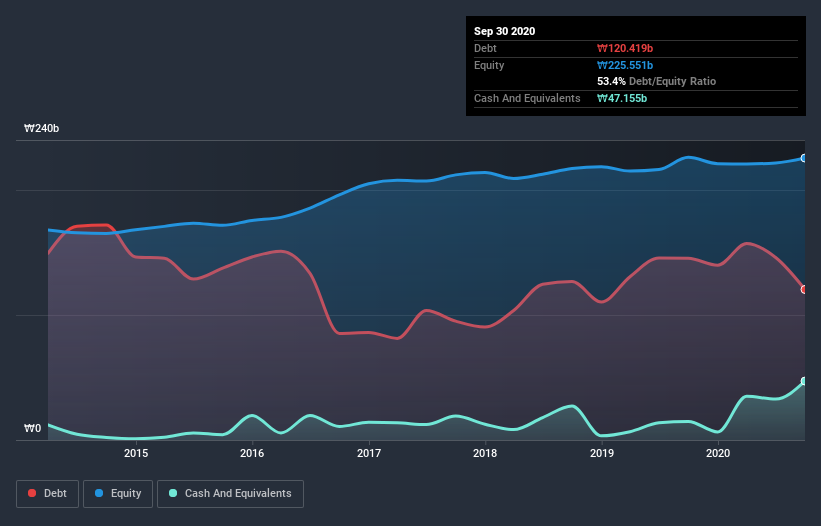Click the ₩120.419b debt value
Viewport: 821px width, 526px height.
(x=625, y=48)
